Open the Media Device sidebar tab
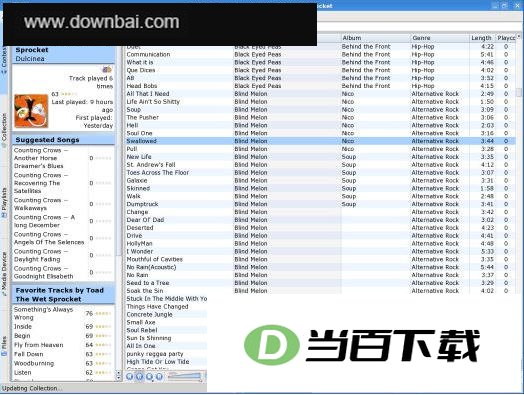 point(4,274)
